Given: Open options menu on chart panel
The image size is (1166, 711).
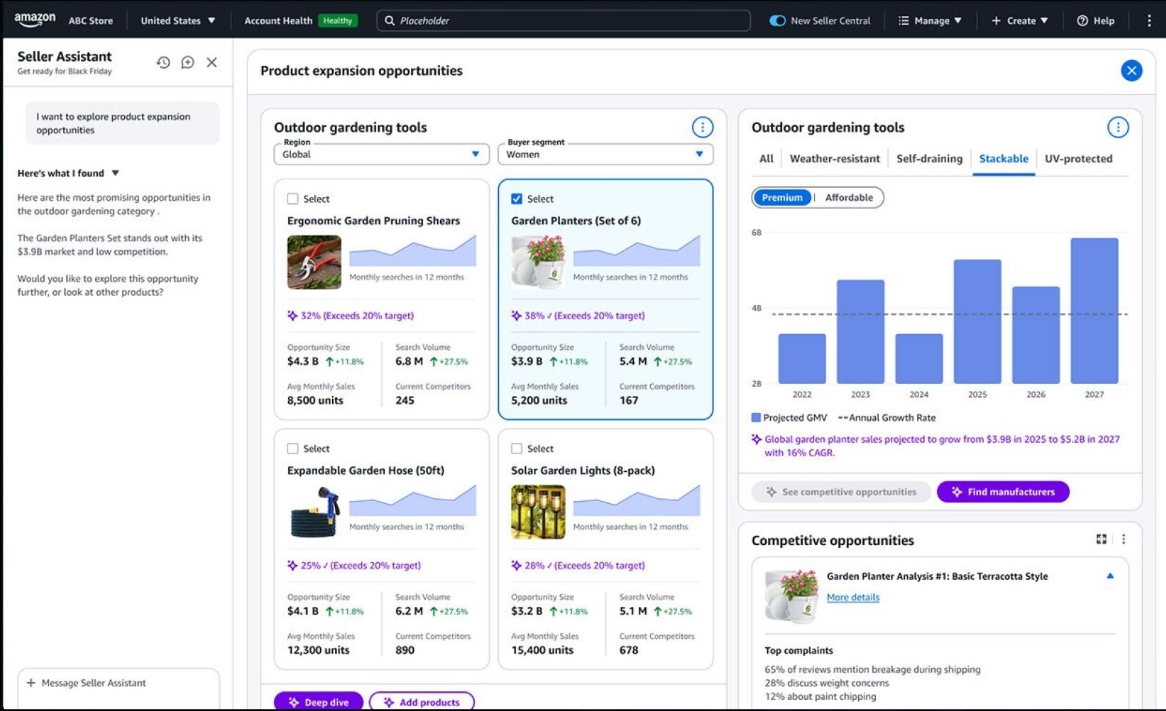Looking at the screenshot, I should coord(1118,127).
